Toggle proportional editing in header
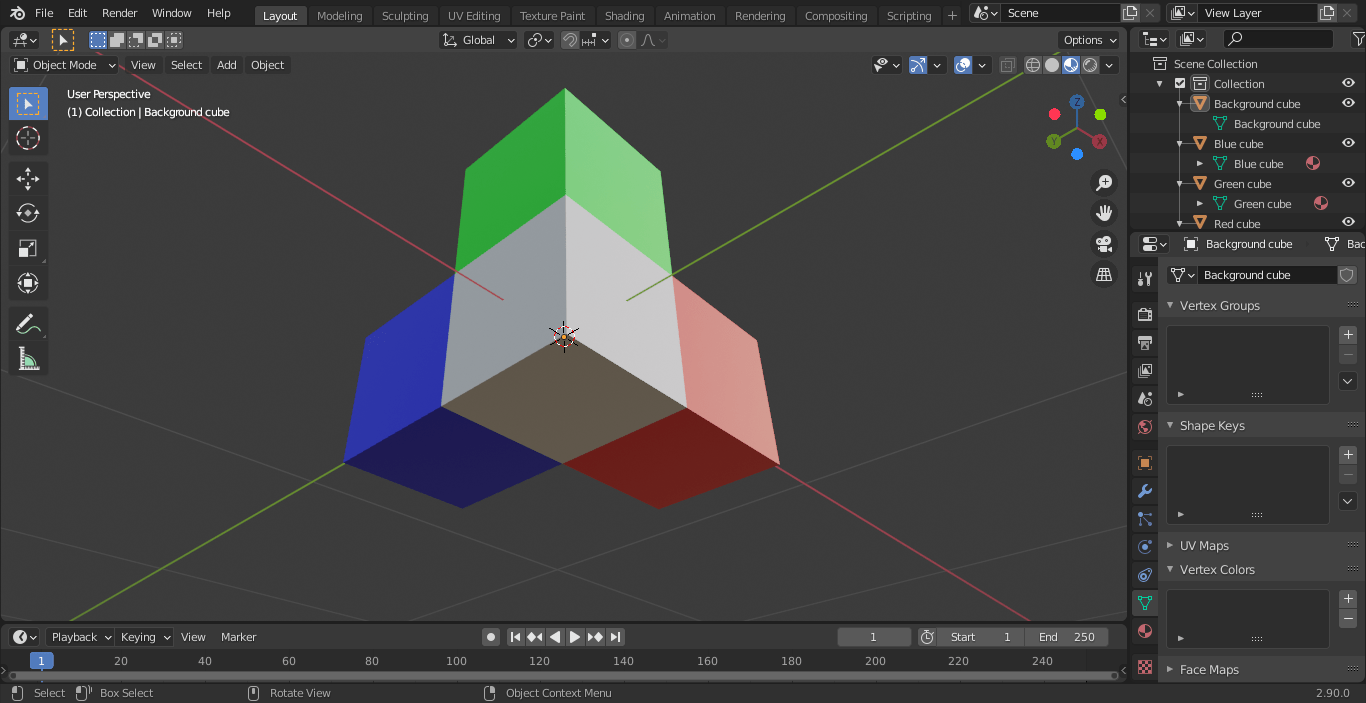This screenshot has width=1366, height=703. point(627,40)
